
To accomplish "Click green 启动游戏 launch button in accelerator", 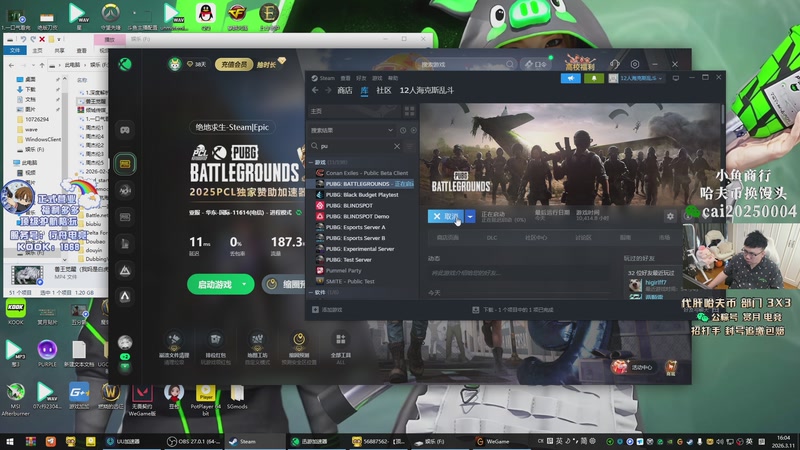I will (215, 285).
